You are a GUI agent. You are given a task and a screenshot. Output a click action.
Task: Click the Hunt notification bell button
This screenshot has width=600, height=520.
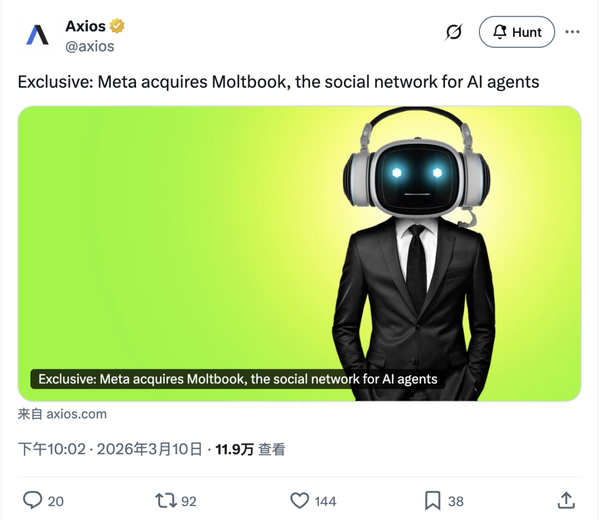[517, 32]
